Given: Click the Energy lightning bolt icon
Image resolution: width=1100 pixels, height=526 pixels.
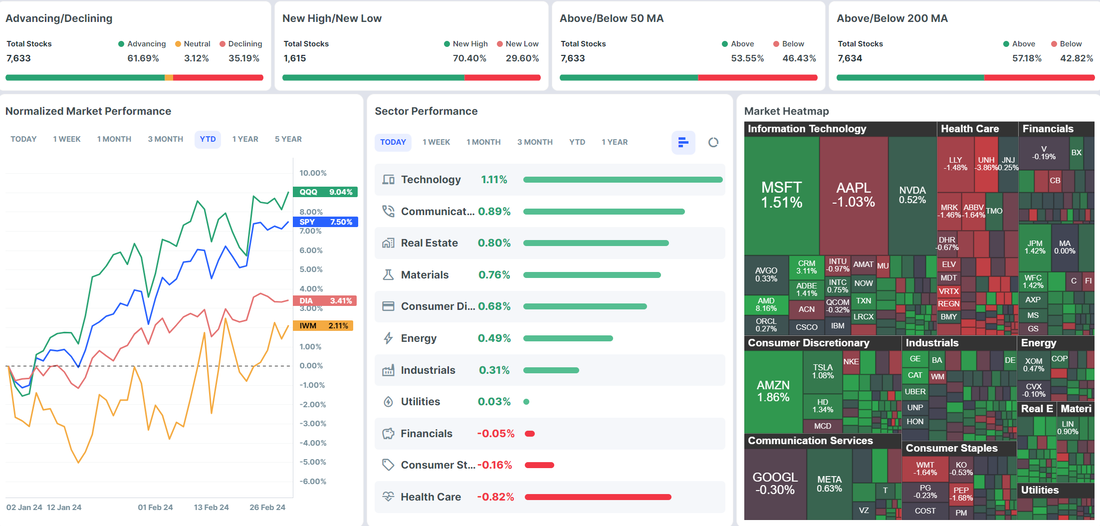Looking at the screenshot, I should (388, 338).
